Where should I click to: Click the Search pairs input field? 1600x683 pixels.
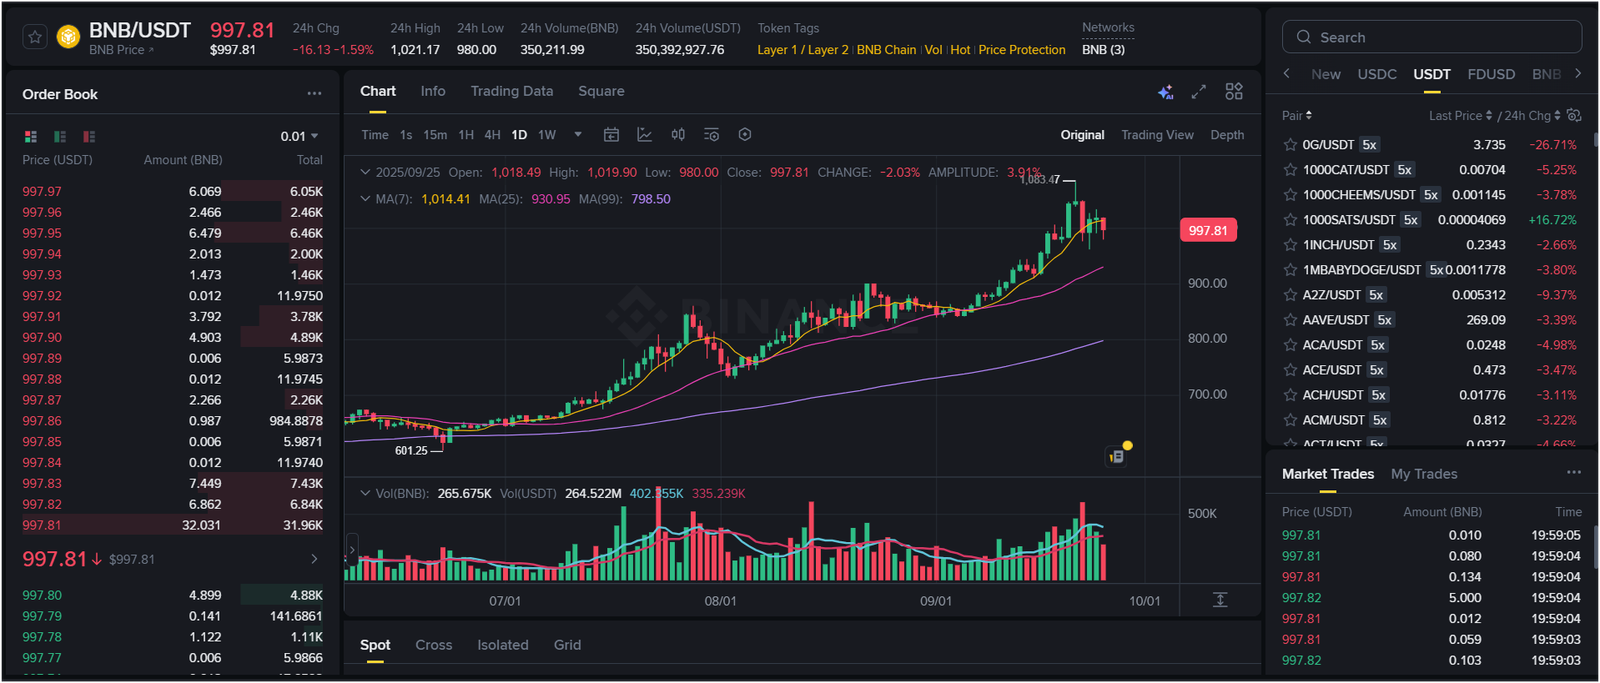coord(1432,37)
